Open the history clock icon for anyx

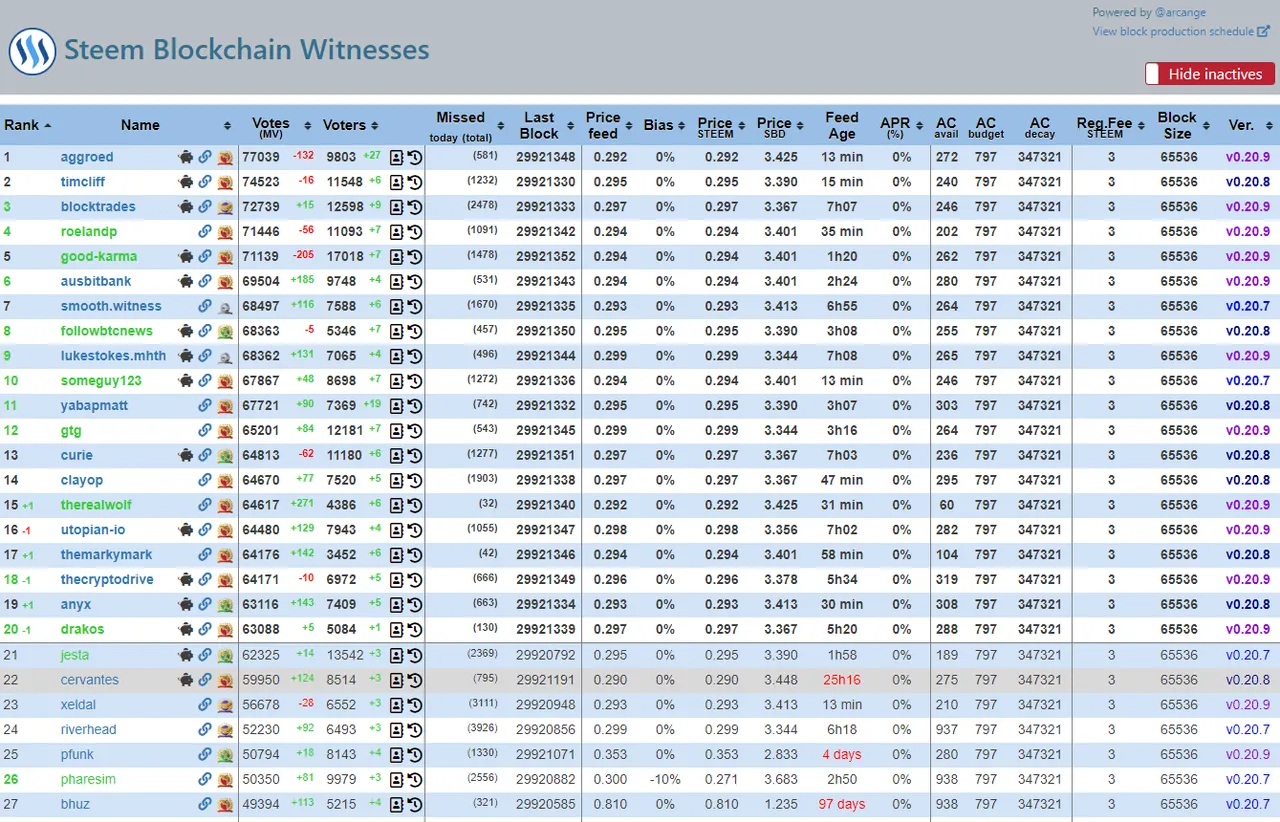[x=414, y=604]
